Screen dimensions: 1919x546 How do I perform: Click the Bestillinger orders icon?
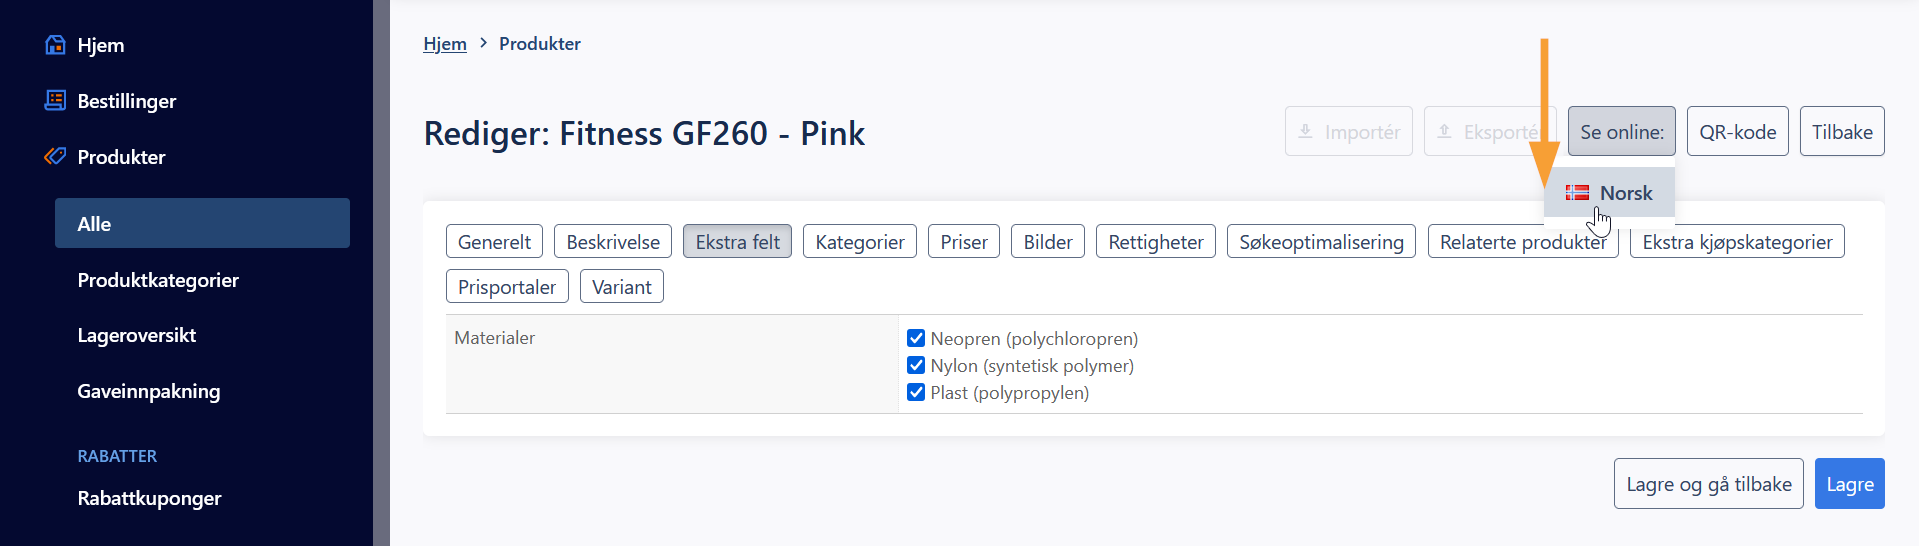point(56,100)
